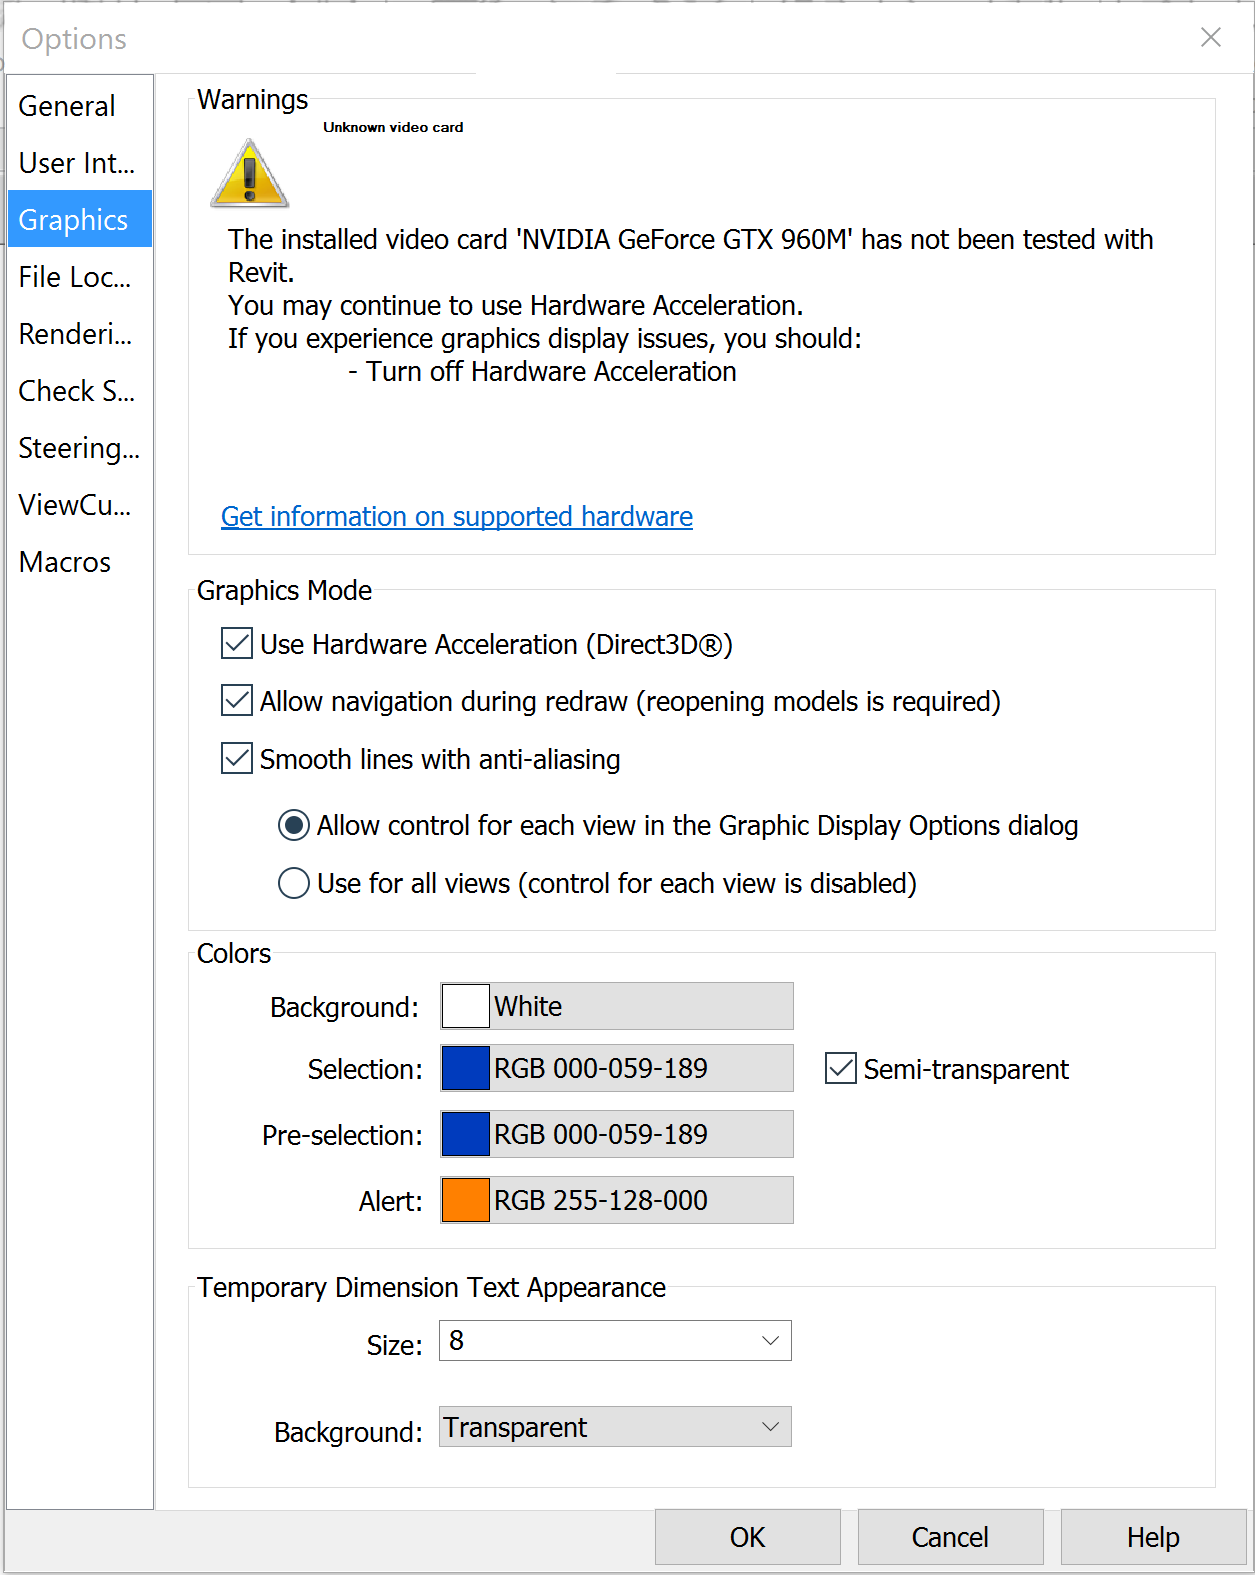Select the File Locations page
The image size is (1255, 1575).
pyautogui.click(x=75, y=276)
